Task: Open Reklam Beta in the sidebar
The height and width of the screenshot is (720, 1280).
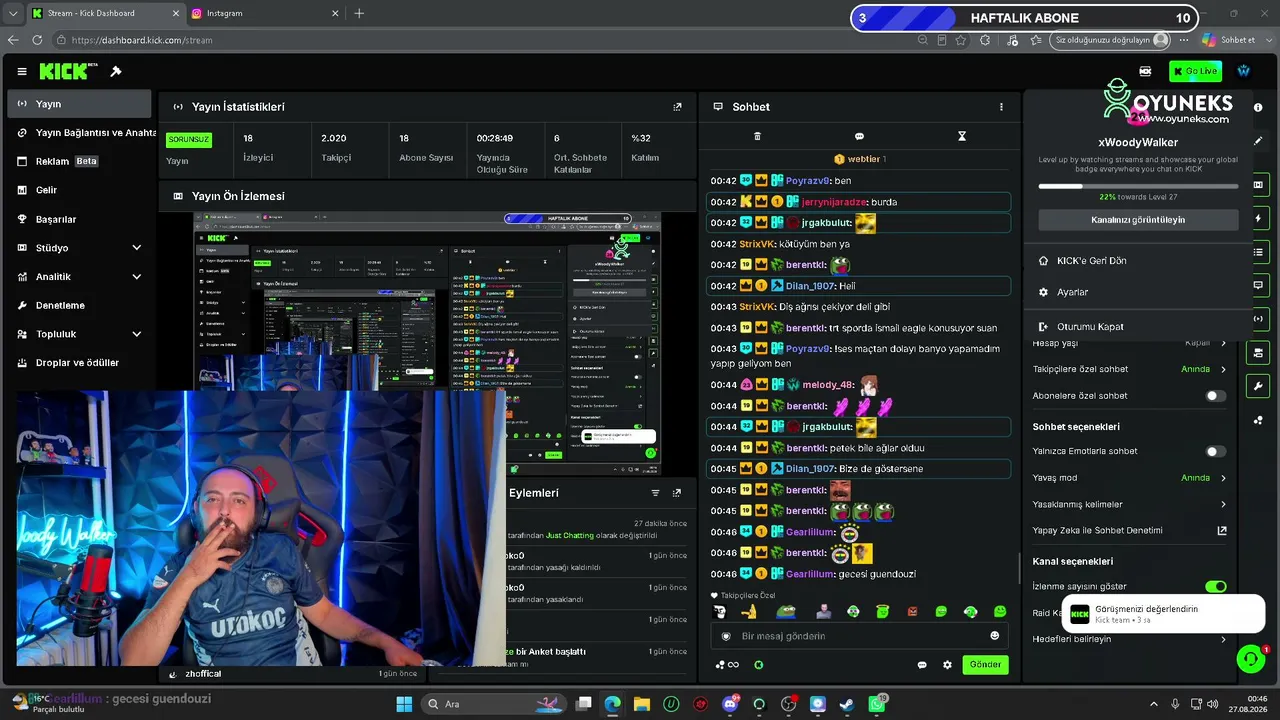Action: click(79, 161)
